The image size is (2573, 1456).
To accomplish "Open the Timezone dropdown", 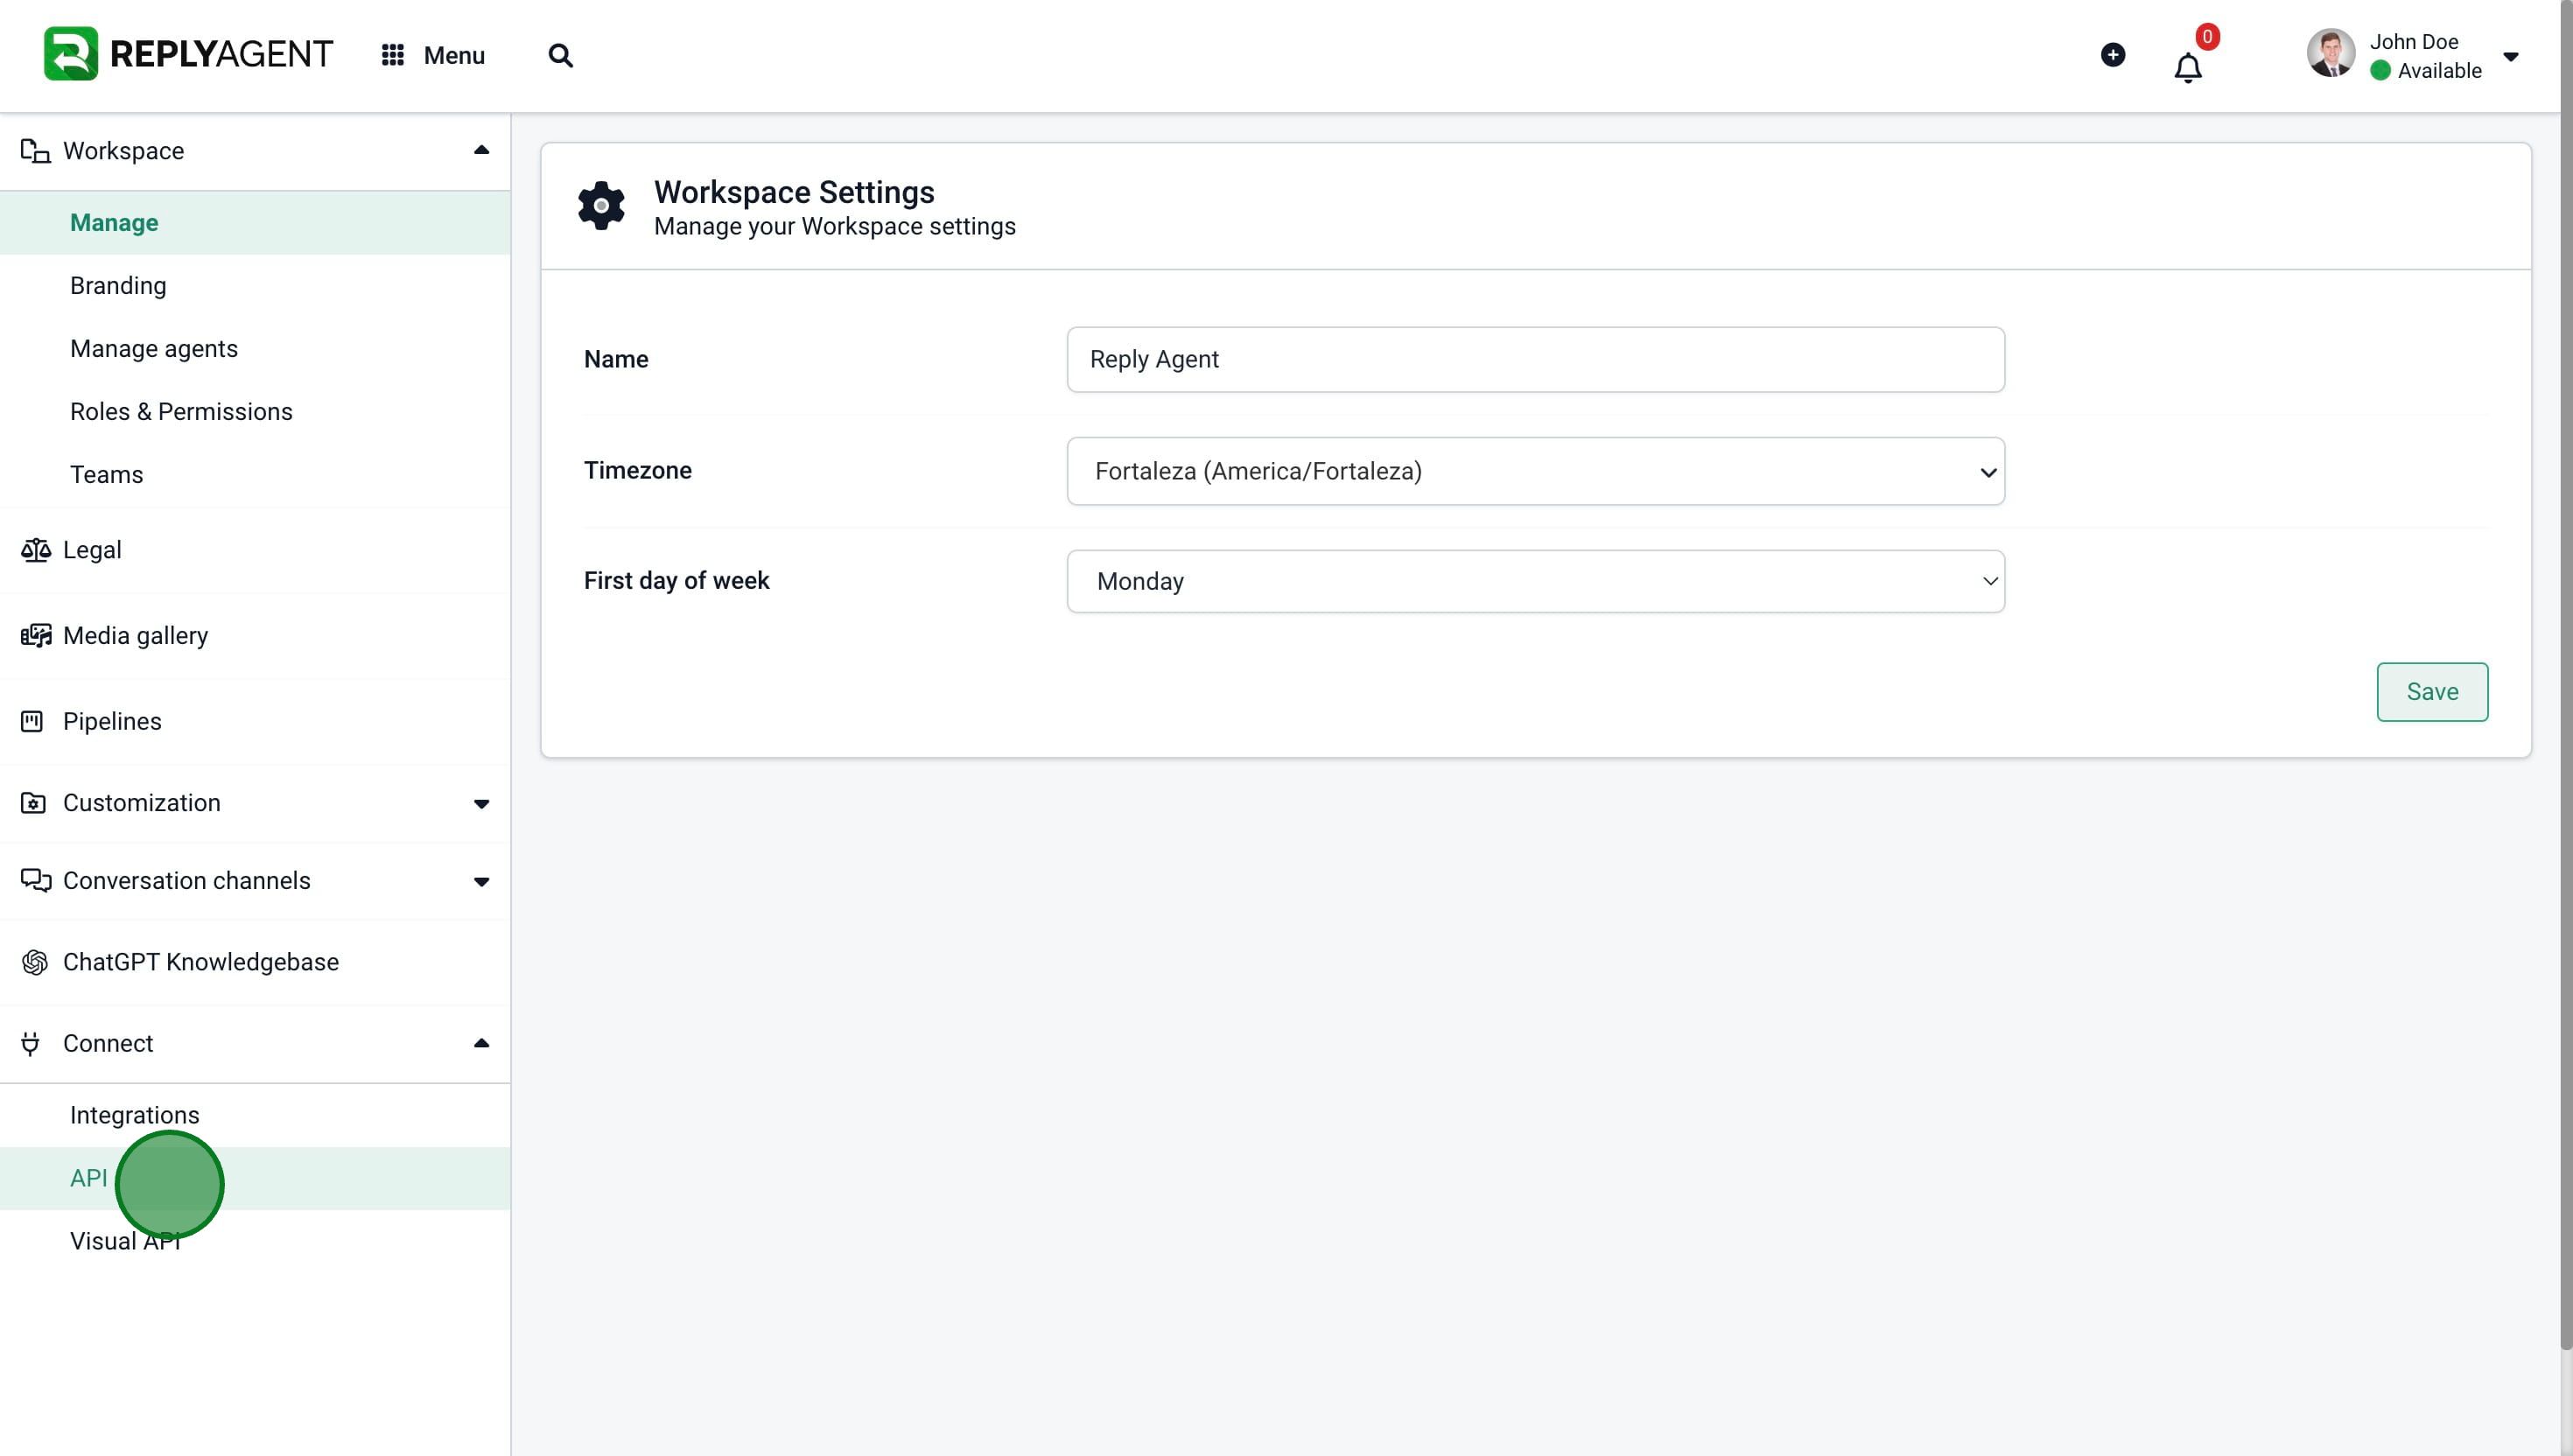I will 1535,471.
